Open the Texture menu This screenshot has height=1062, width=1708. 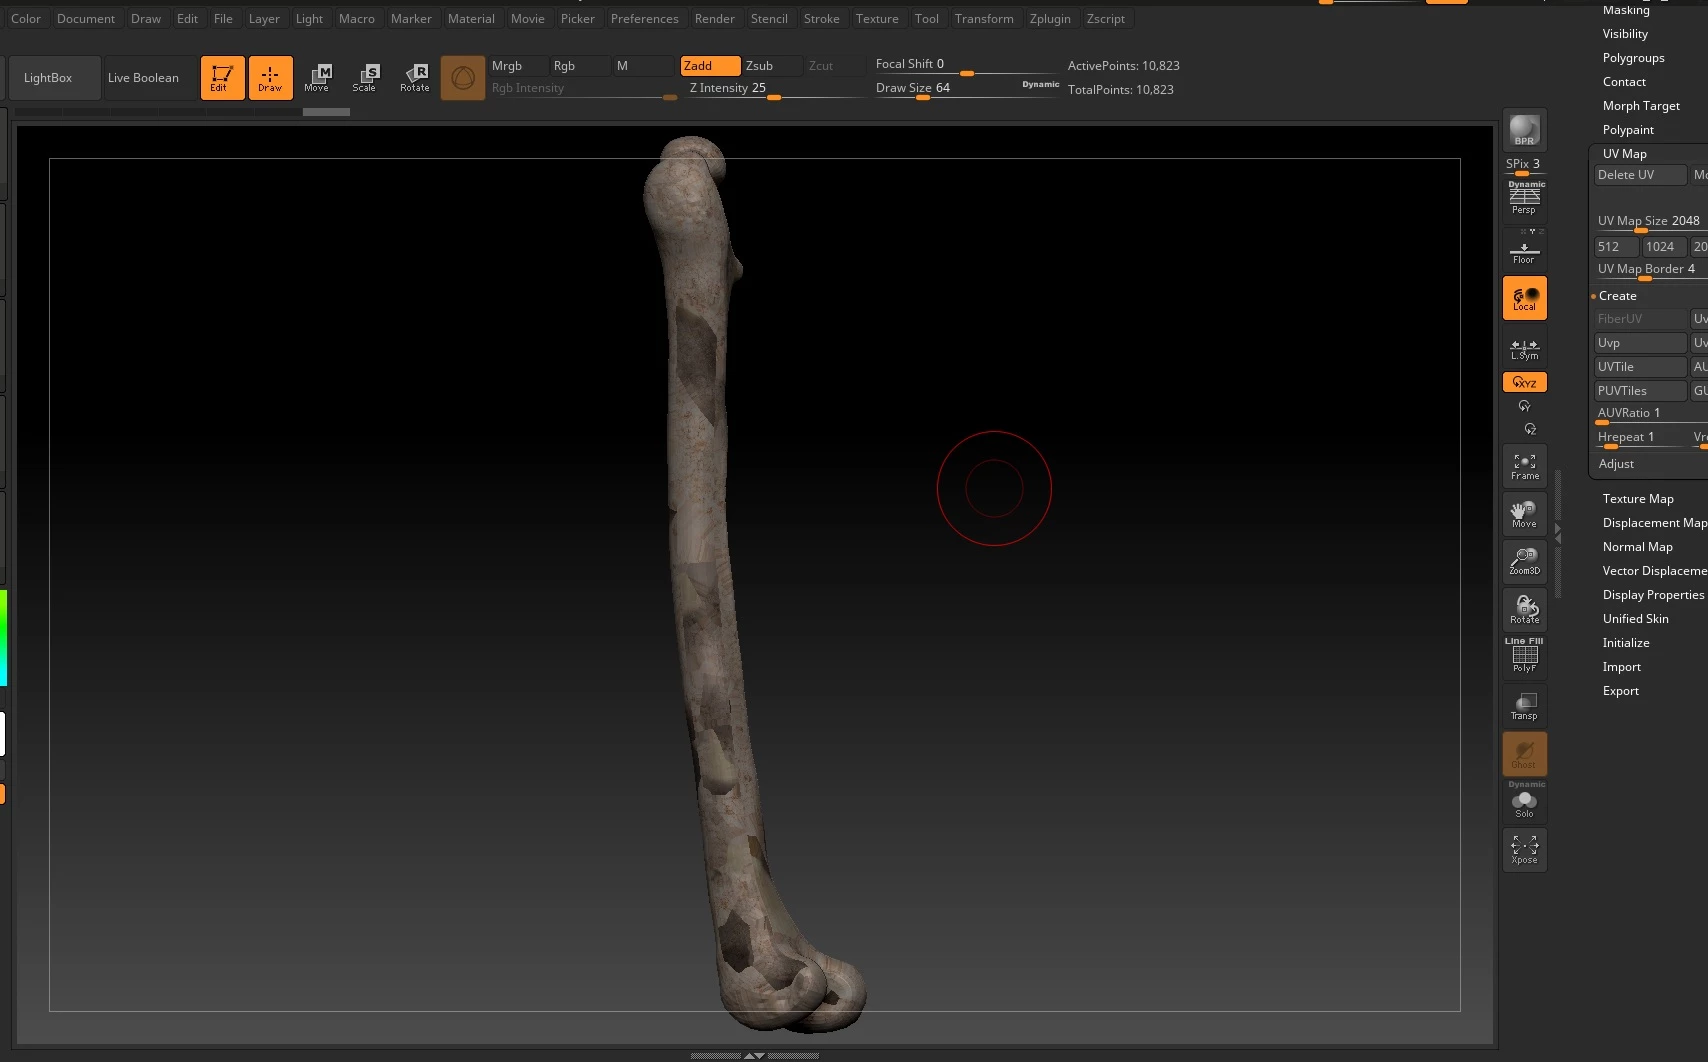point(877,19)
